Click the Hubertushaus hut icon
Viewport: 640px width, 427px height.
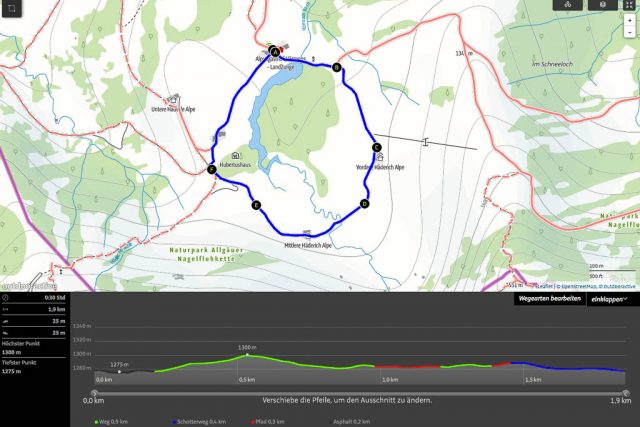(x=235, y=156)
